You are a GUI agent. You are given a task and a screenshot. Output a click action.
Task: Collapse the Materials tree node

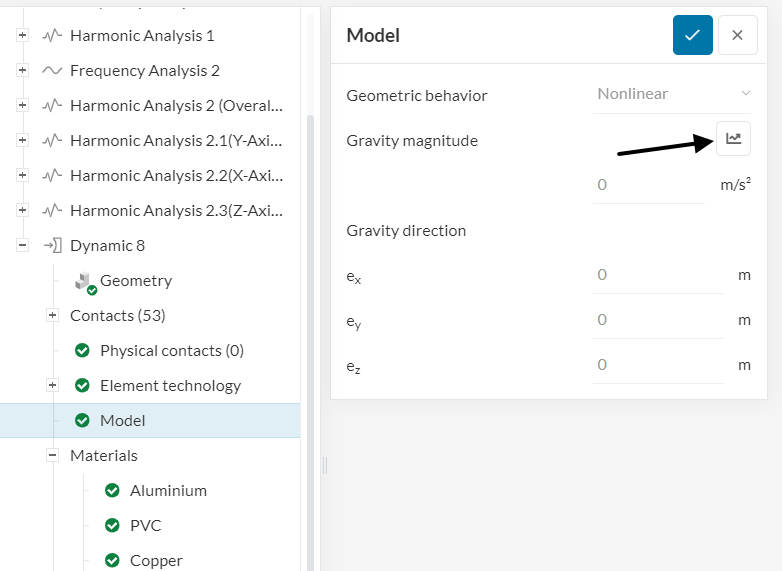pos(52,456)
